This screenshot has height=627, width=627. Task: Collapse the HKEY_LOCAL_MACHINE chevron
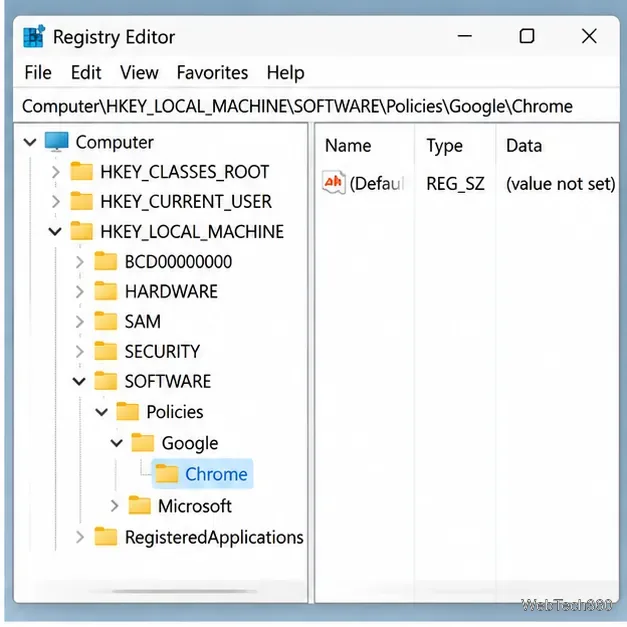[55, 232]
